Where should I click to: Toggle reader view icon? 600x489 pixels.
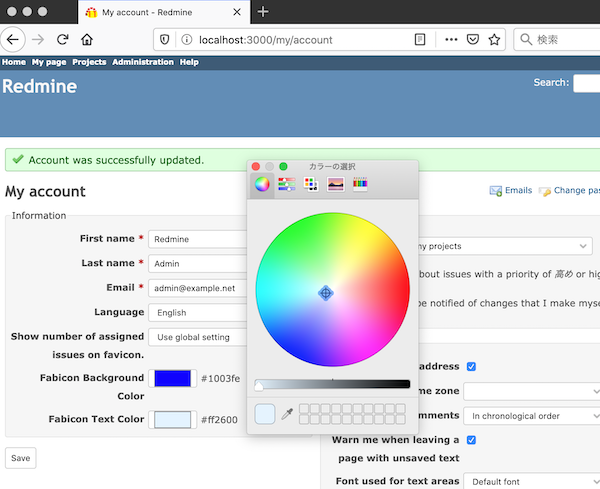pyautogui.click(x=420, y=39)
